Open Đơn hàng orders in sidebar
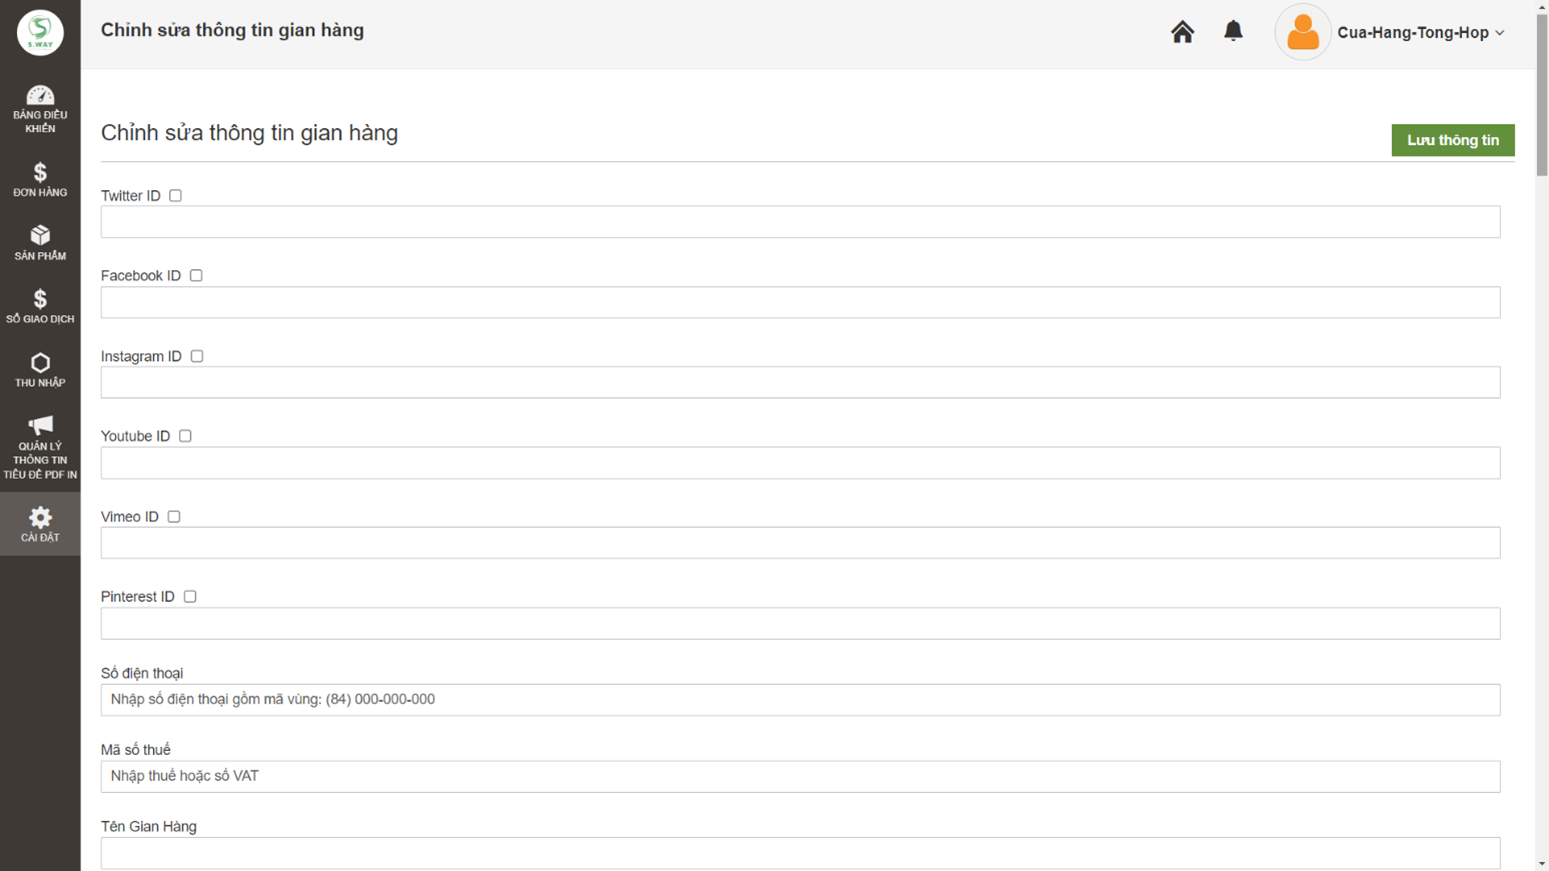The image size is (1549, 871). point(40,173)
